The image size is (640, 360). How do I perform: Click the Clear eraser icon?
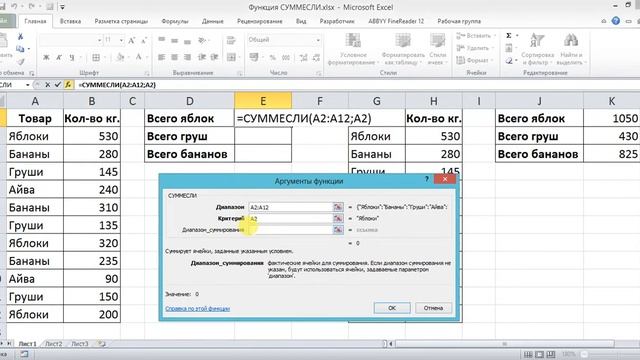point(509,61)
